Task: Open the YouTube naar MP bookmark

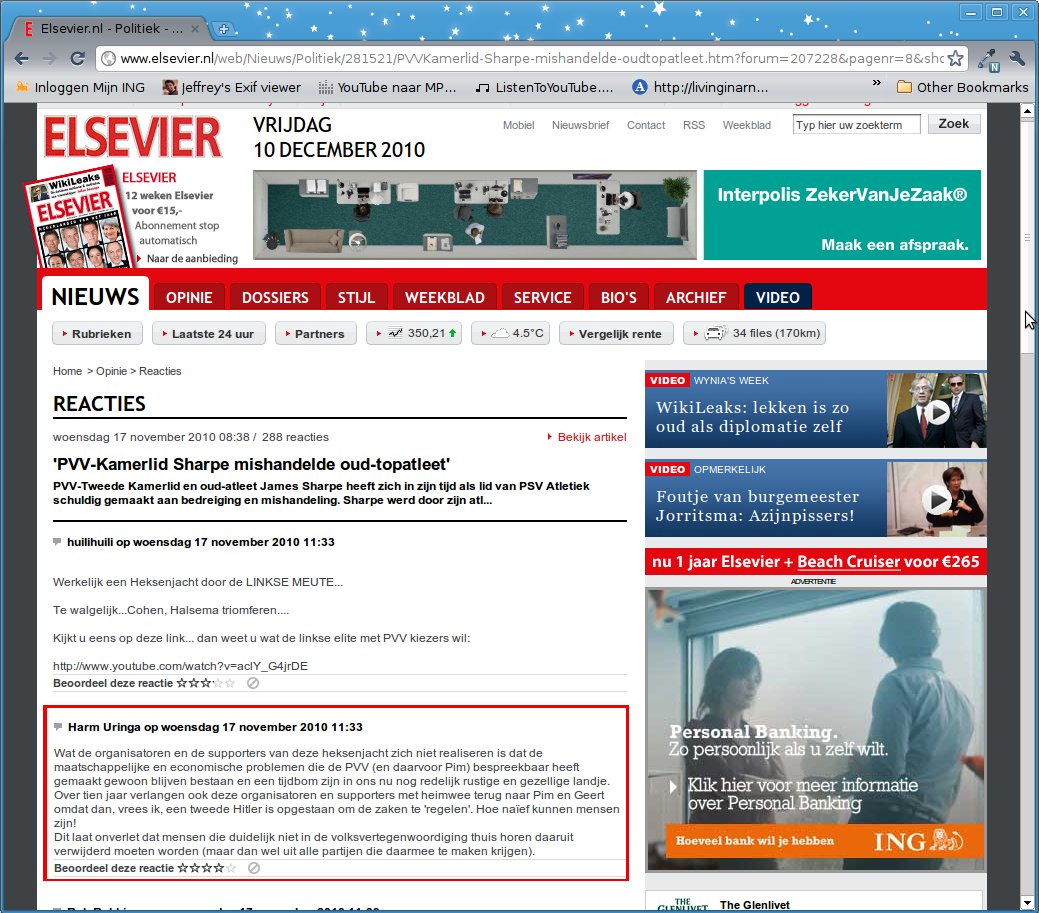Action: (x=388, y=87)
